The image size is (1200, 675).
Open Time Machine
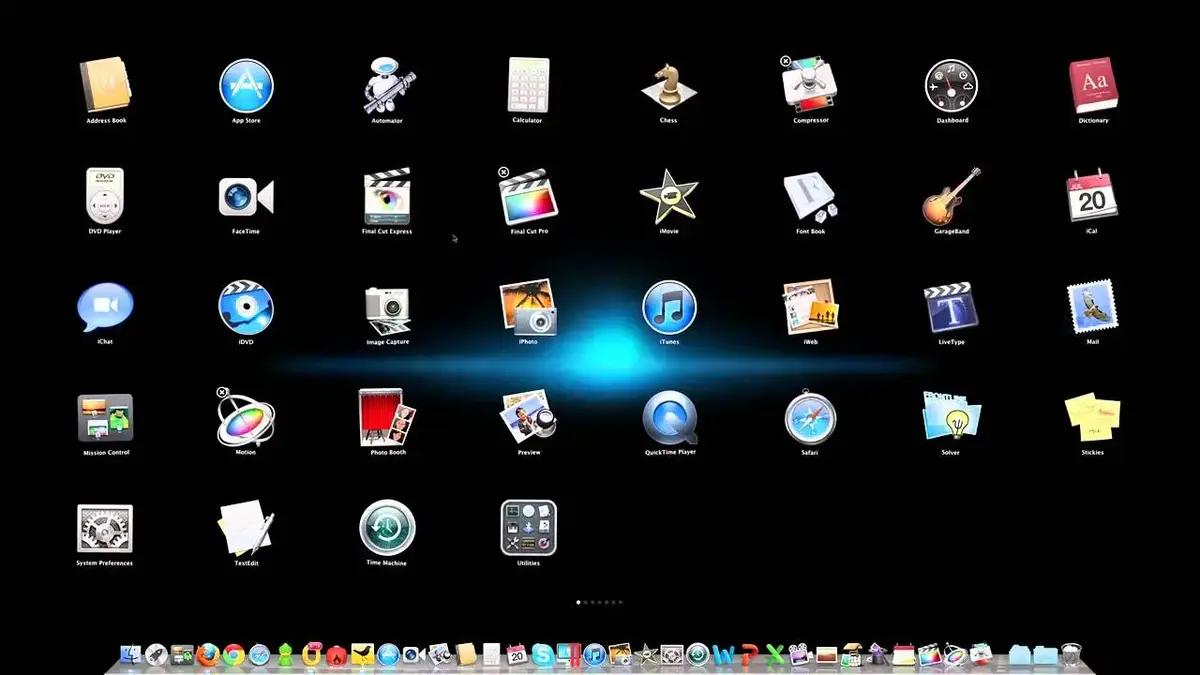(x=388, y=531)
